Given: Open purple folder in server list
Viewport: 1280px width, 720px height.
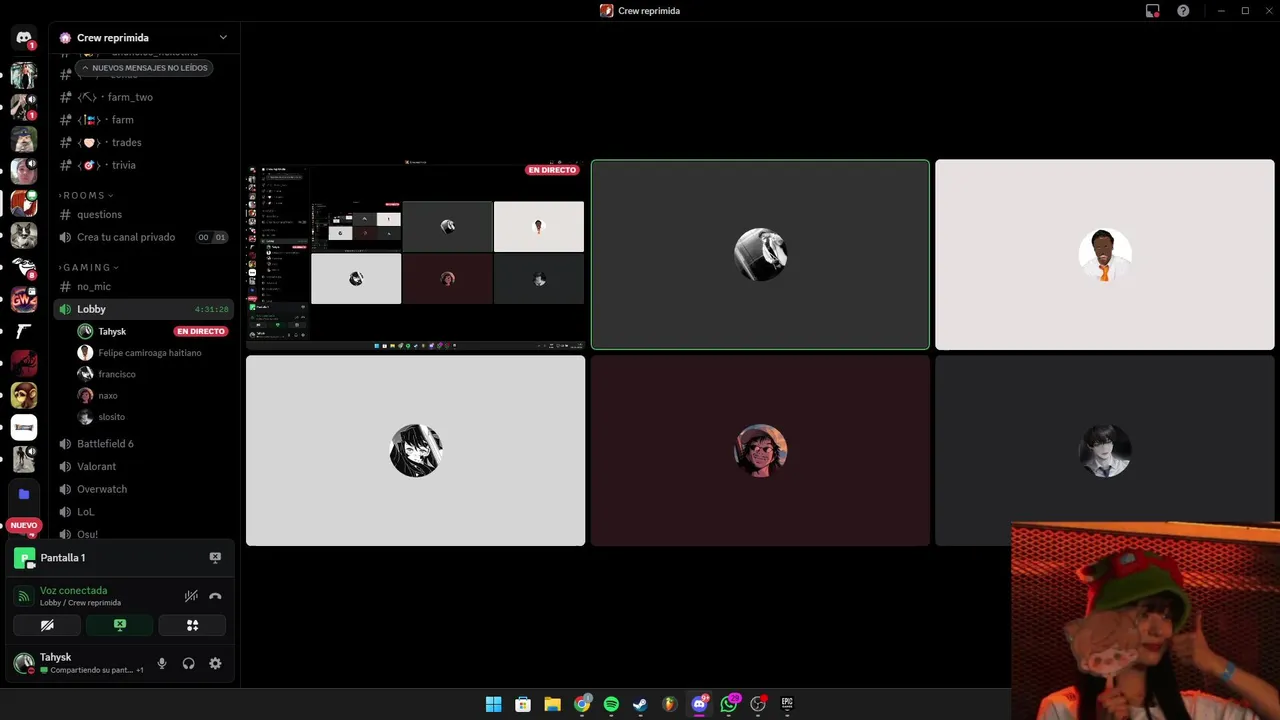Looking at the screenshot, I should [x=24, y=494].
